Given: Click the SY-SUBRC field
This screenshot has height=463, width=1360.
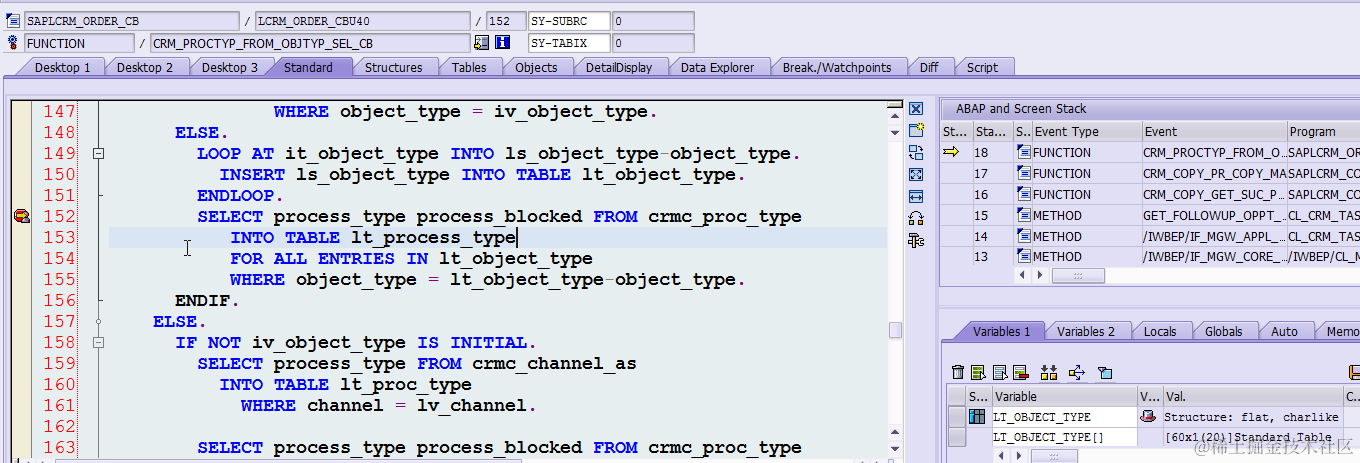Looking at the screenshot, I should coord(569,21).
